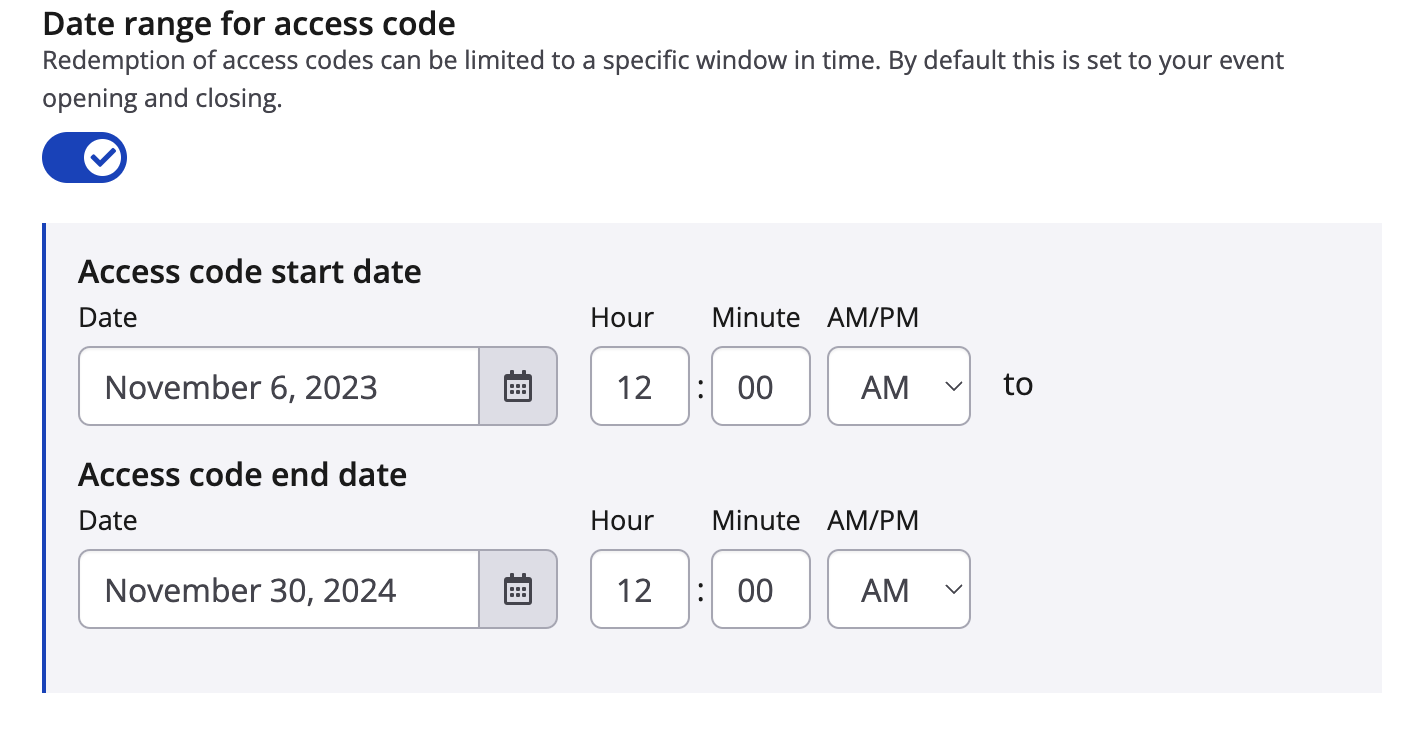Screen dimensions: 1412x730
Task: Open the start date calendar picker
Action: pos(517,386)
